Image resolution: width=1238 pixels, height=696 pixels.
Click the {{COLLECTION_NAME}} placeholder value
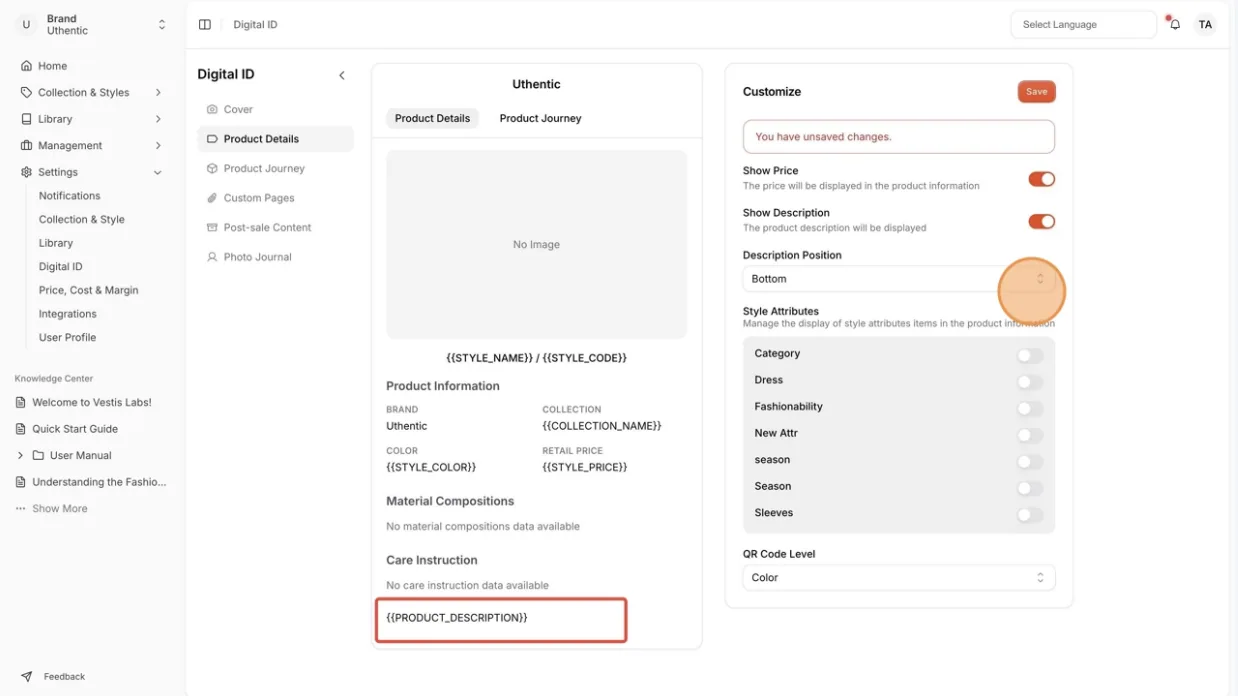point(602,426)
